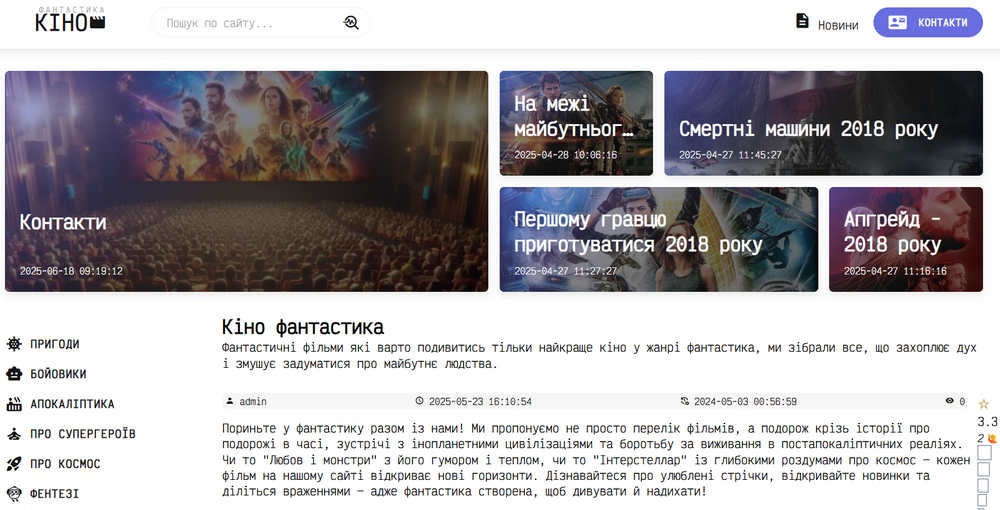Click the clock icon beside publish date
The width and height of the screenshot is (1000, 510).
[419, 401]
